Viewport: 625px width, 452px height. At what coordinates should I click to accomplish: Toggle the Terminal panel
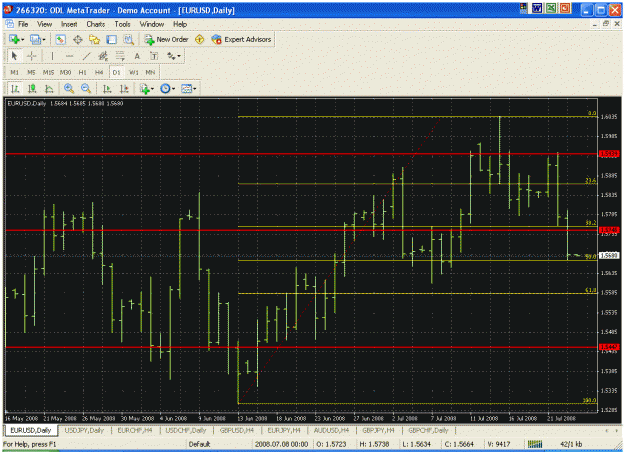(112, 39)
